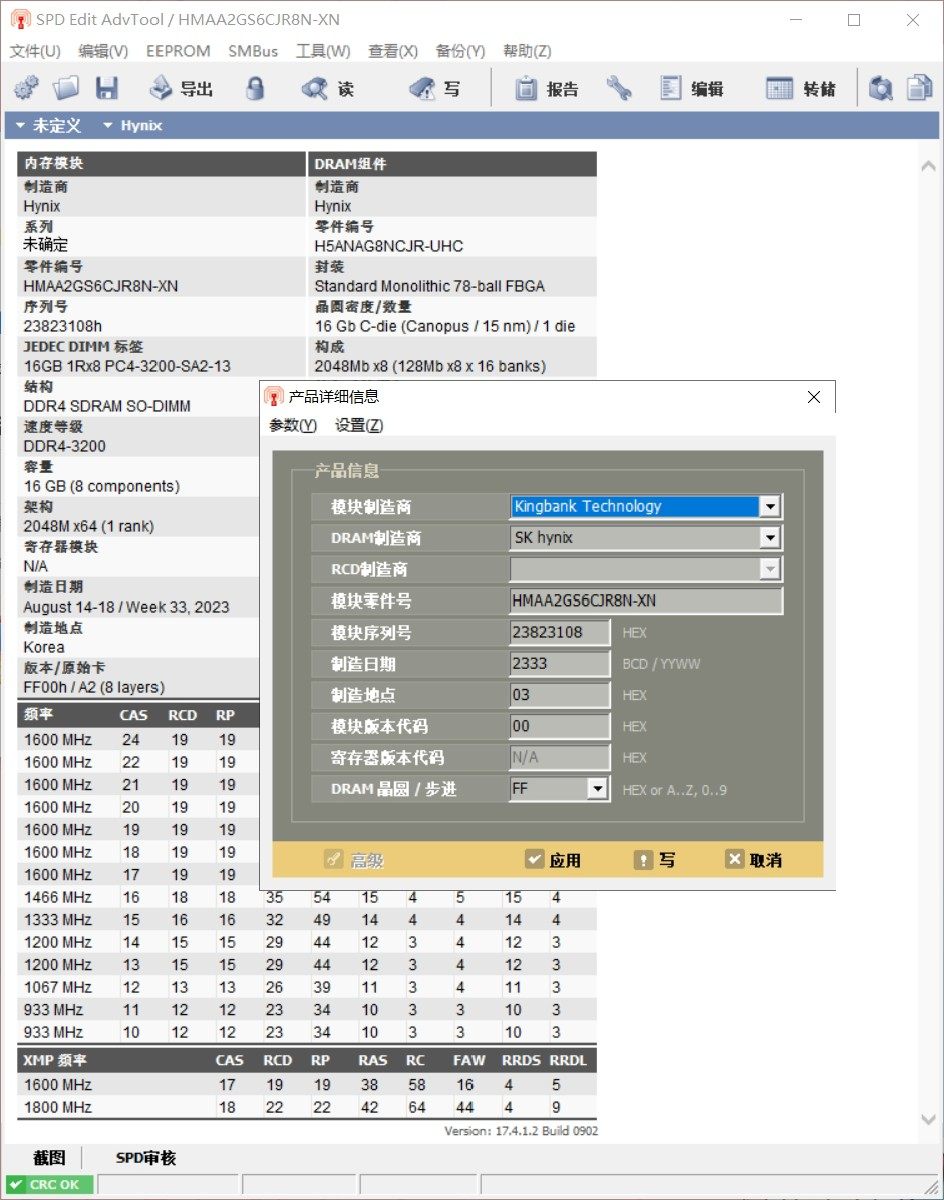Click the 1333 MHz frequency row
This screenshot has height=1200, width=944.
[307, 919]
